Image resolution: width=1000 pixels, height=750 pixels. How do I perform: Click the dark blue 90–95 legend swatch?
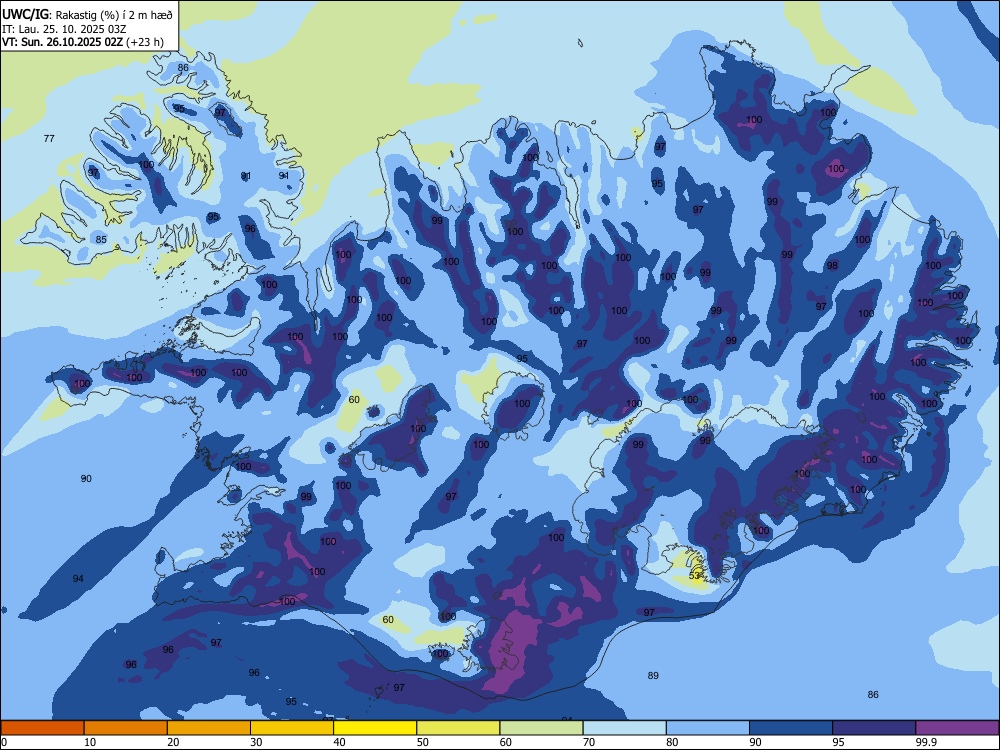pos(791,728)
